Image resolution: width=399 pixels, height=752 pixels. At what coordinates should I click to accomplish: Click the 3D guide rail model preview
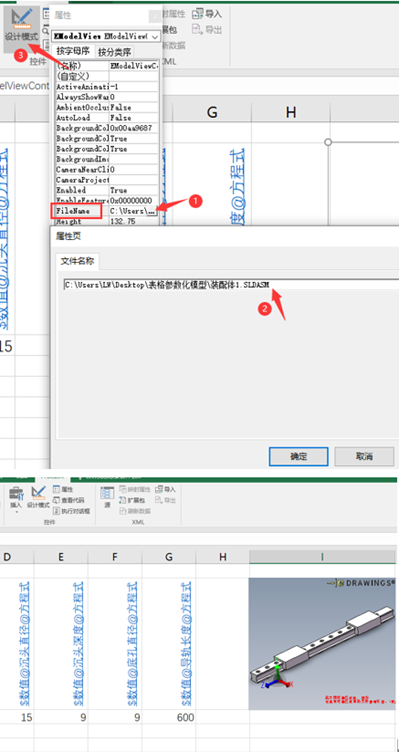(x=322, y=644)
